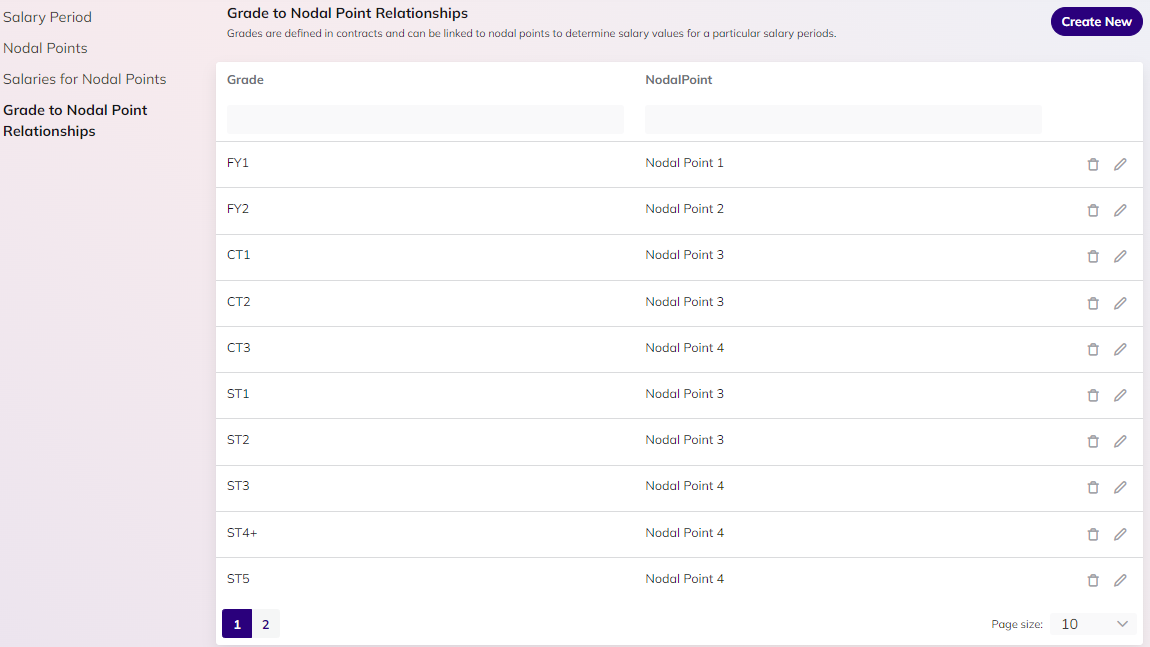Edit the CT1 relationship
The image size is (1150, 647).
[x=1120, y=257]
